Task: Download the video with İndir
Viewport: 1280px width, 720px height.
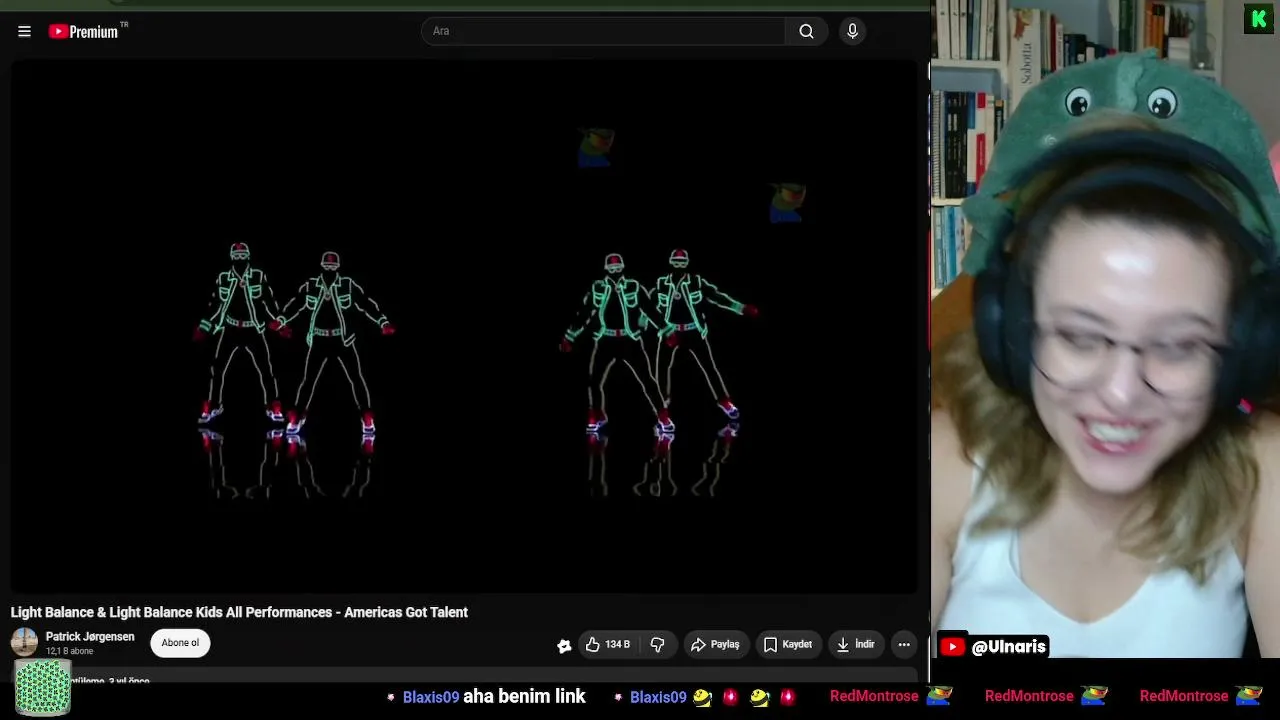Action: tap(856, 645)
